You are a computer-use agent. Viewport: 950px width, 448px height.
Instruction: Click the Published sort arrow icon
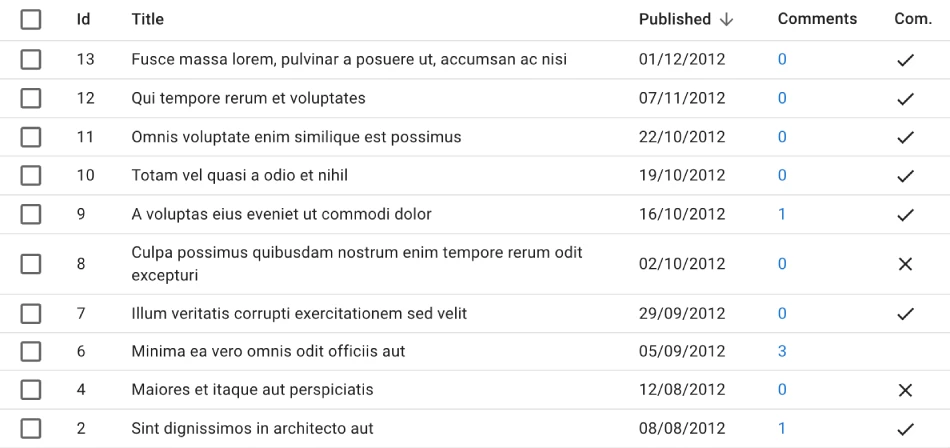[727, 19]
